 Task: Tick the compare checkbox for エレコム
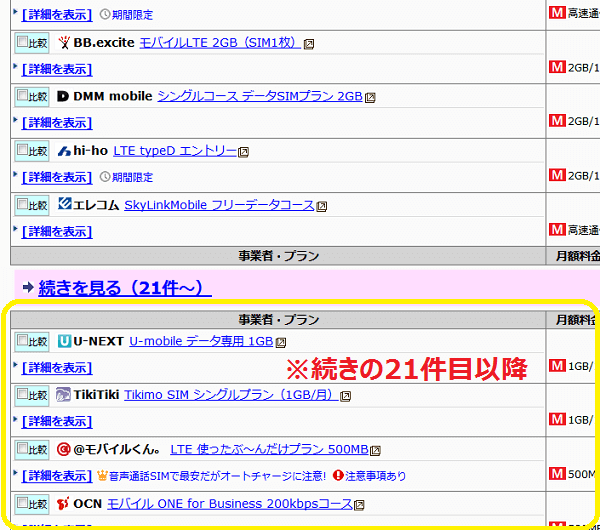click(x=23, y=204)
